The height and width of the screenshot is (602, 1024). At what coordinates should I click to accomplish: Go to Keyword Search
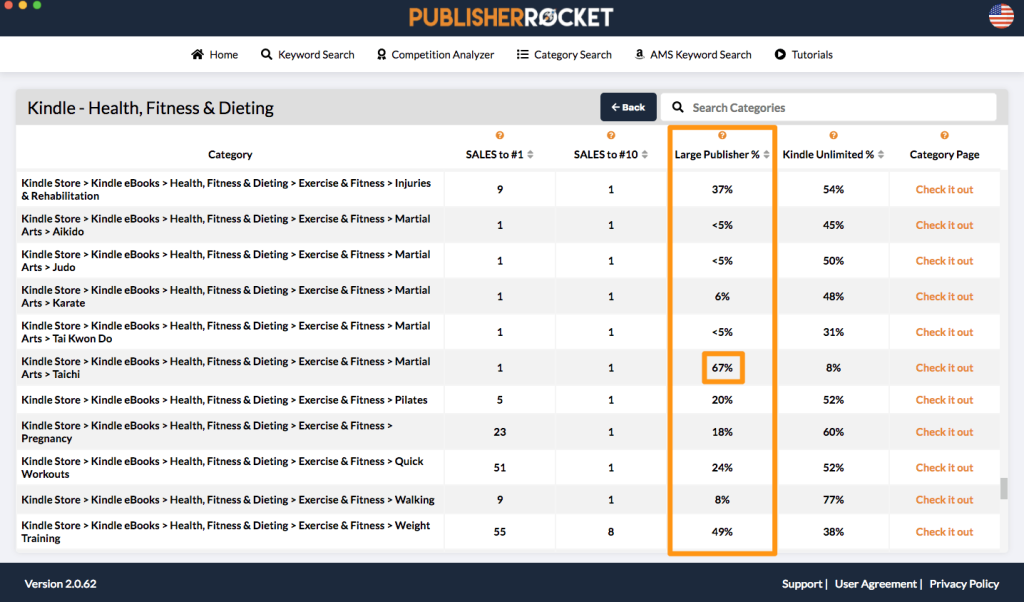point(308,54)
